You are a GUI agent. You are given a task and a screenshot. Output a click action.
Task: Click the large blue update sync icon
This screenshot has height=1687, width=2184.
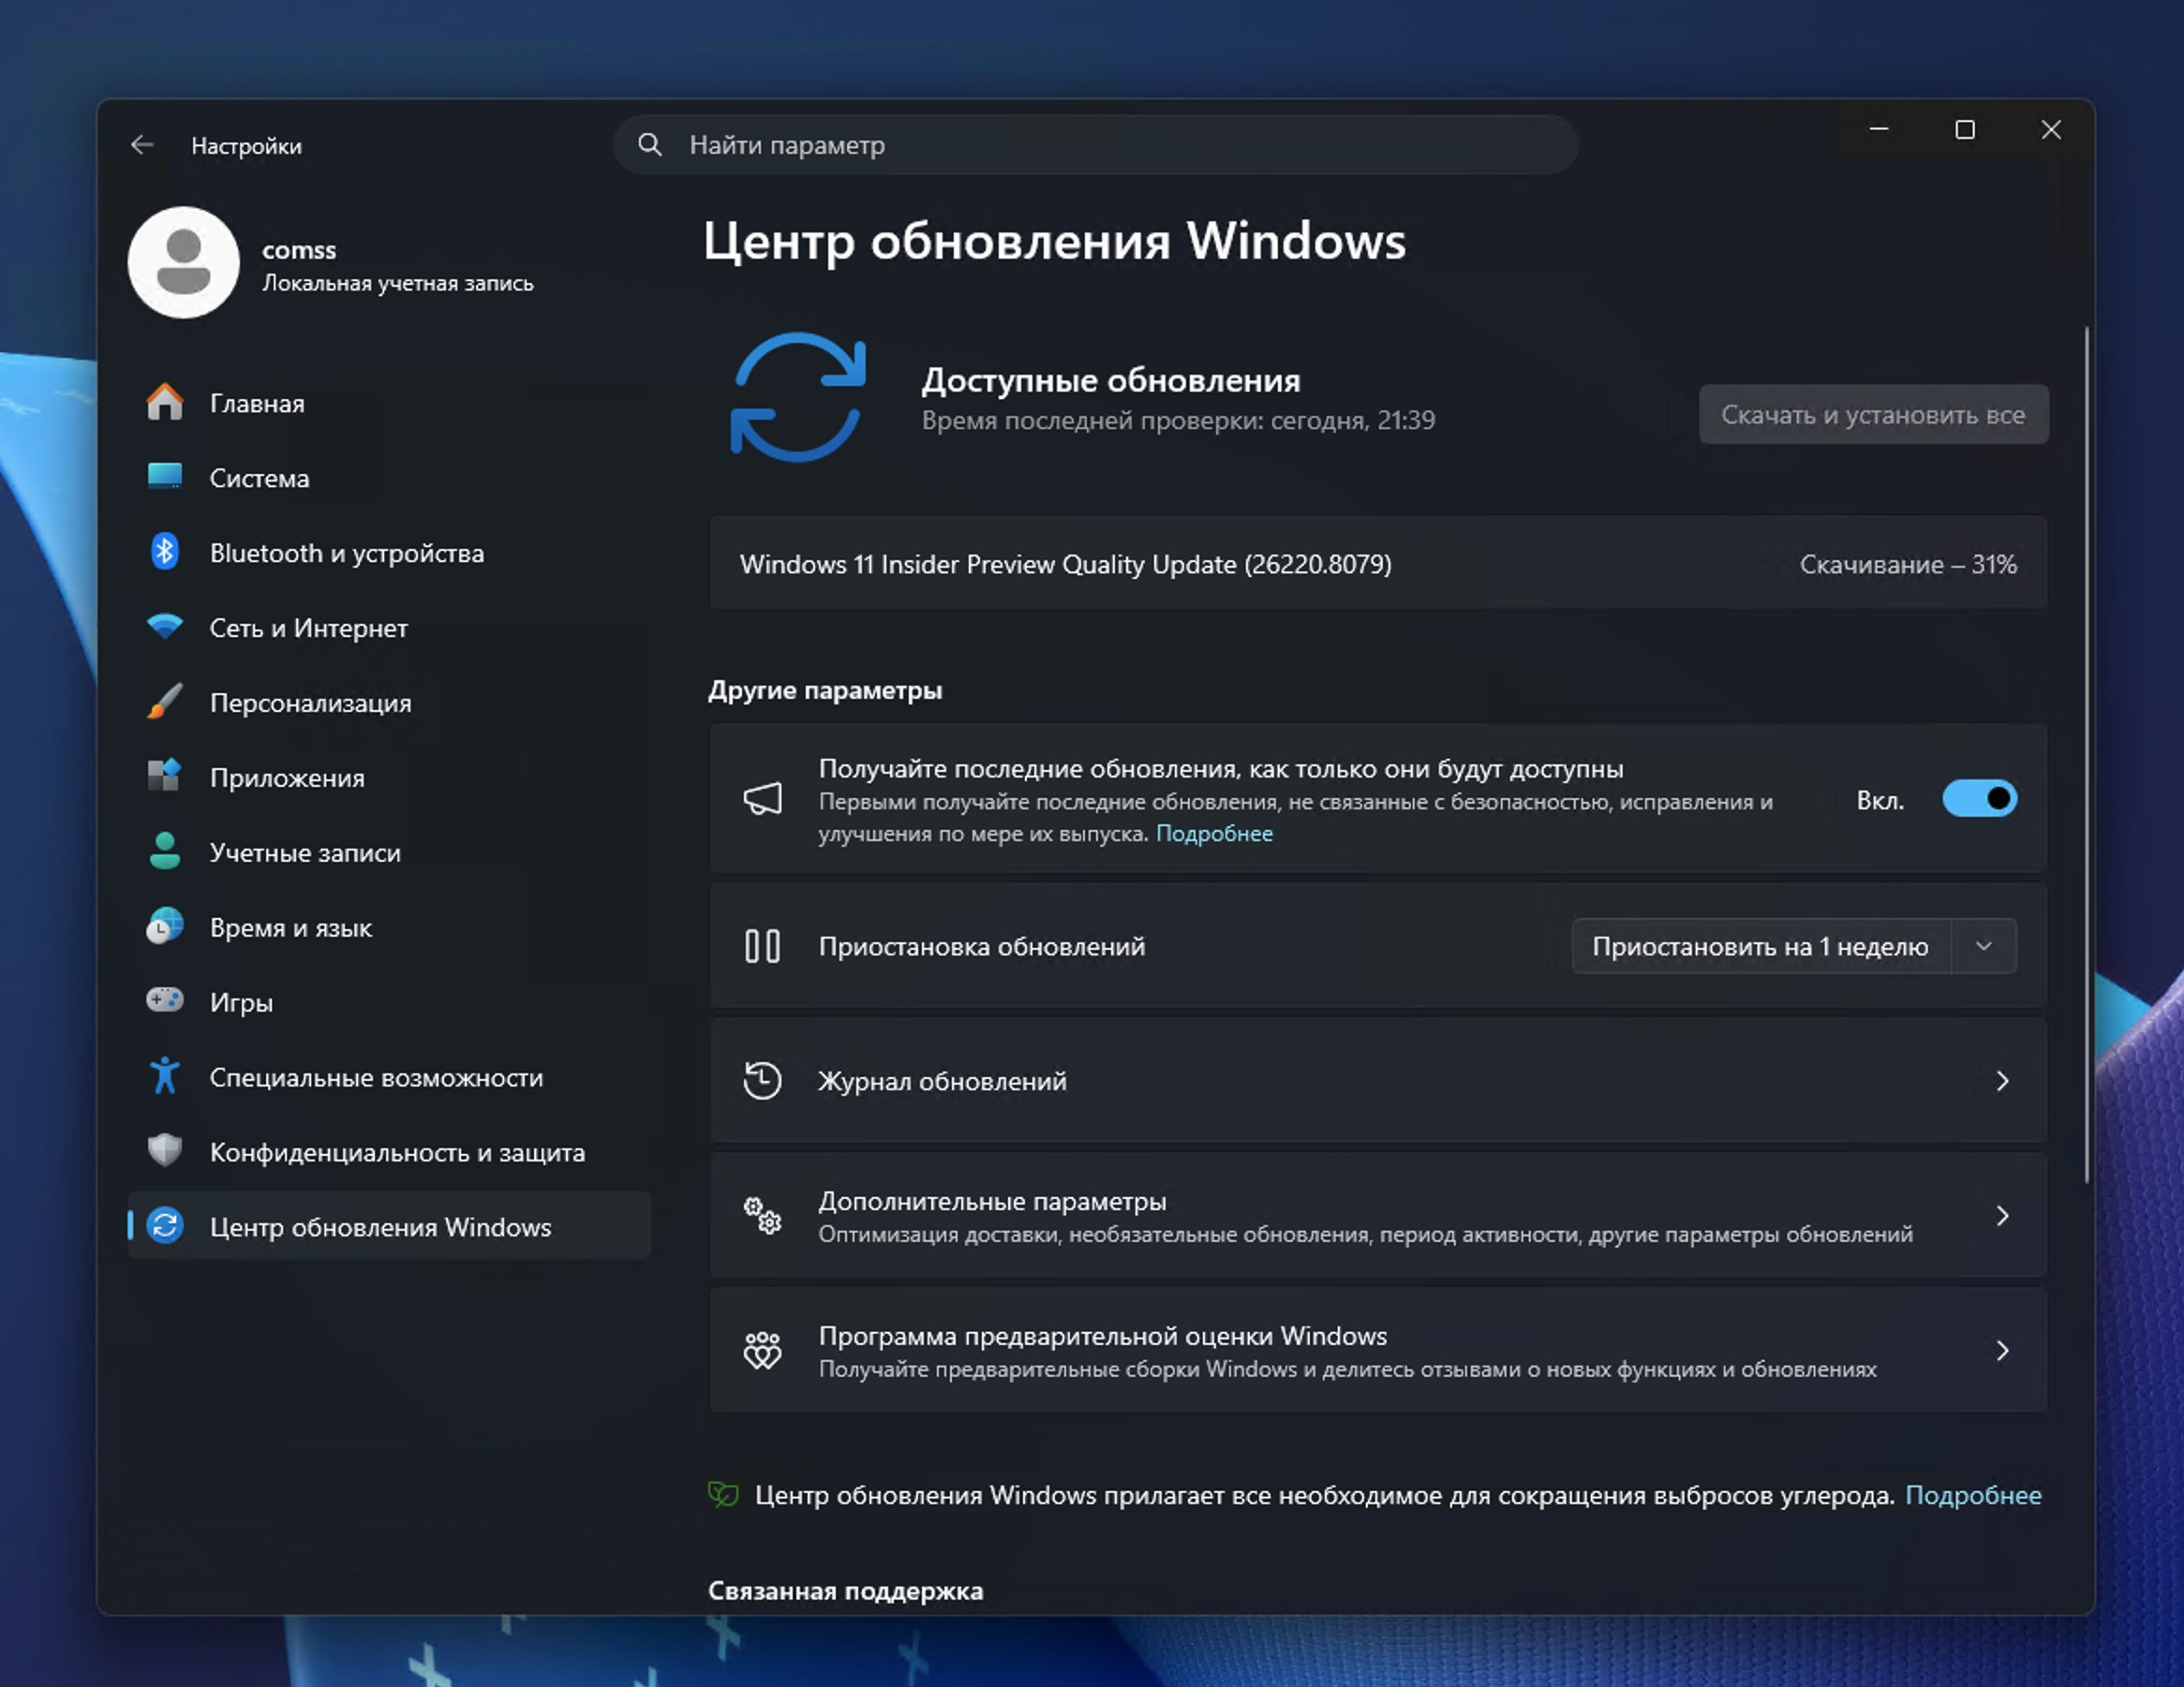(798, 397)
